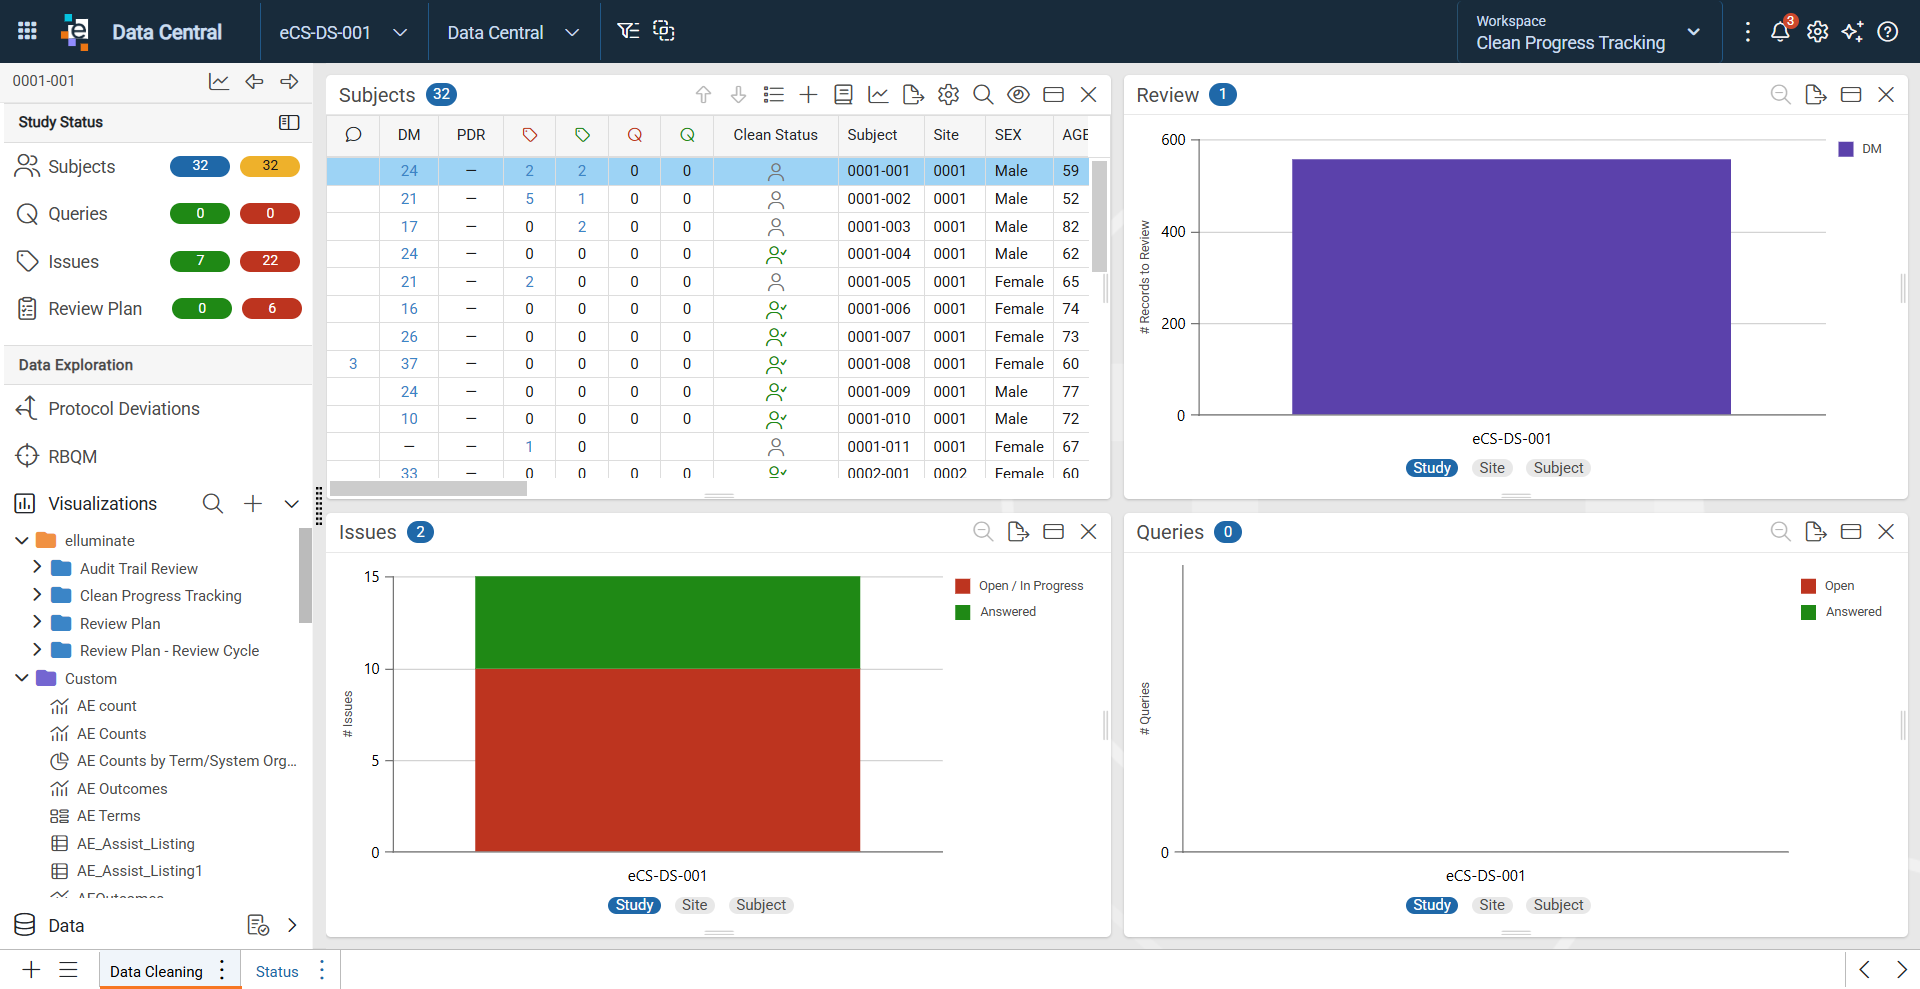Viewport: 1920px width, 989px height.
Task: Click the Subjects table horizontal scrollbar
Action: coord(428,488)
